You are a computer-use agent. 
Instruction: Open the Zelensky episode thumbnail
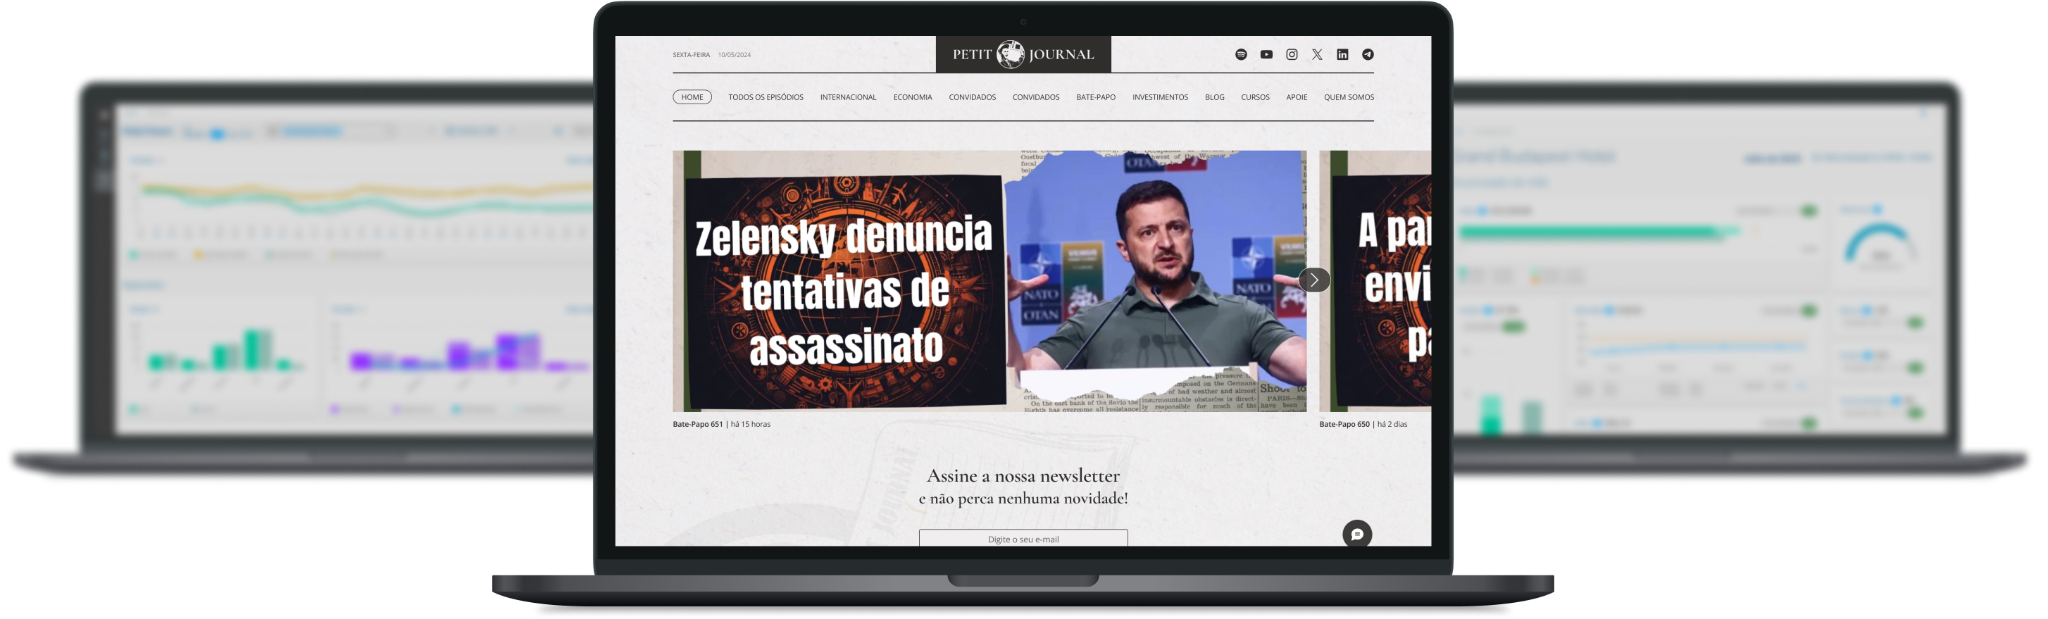click(989, 281)
